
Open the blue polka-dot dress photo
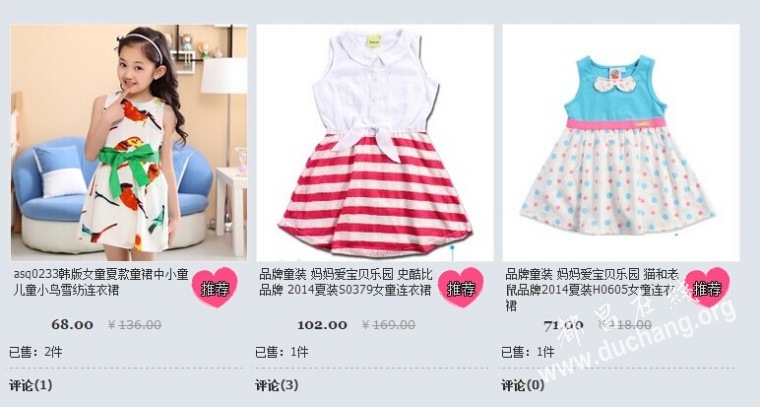pyautogui.click(x=621, y=143)
